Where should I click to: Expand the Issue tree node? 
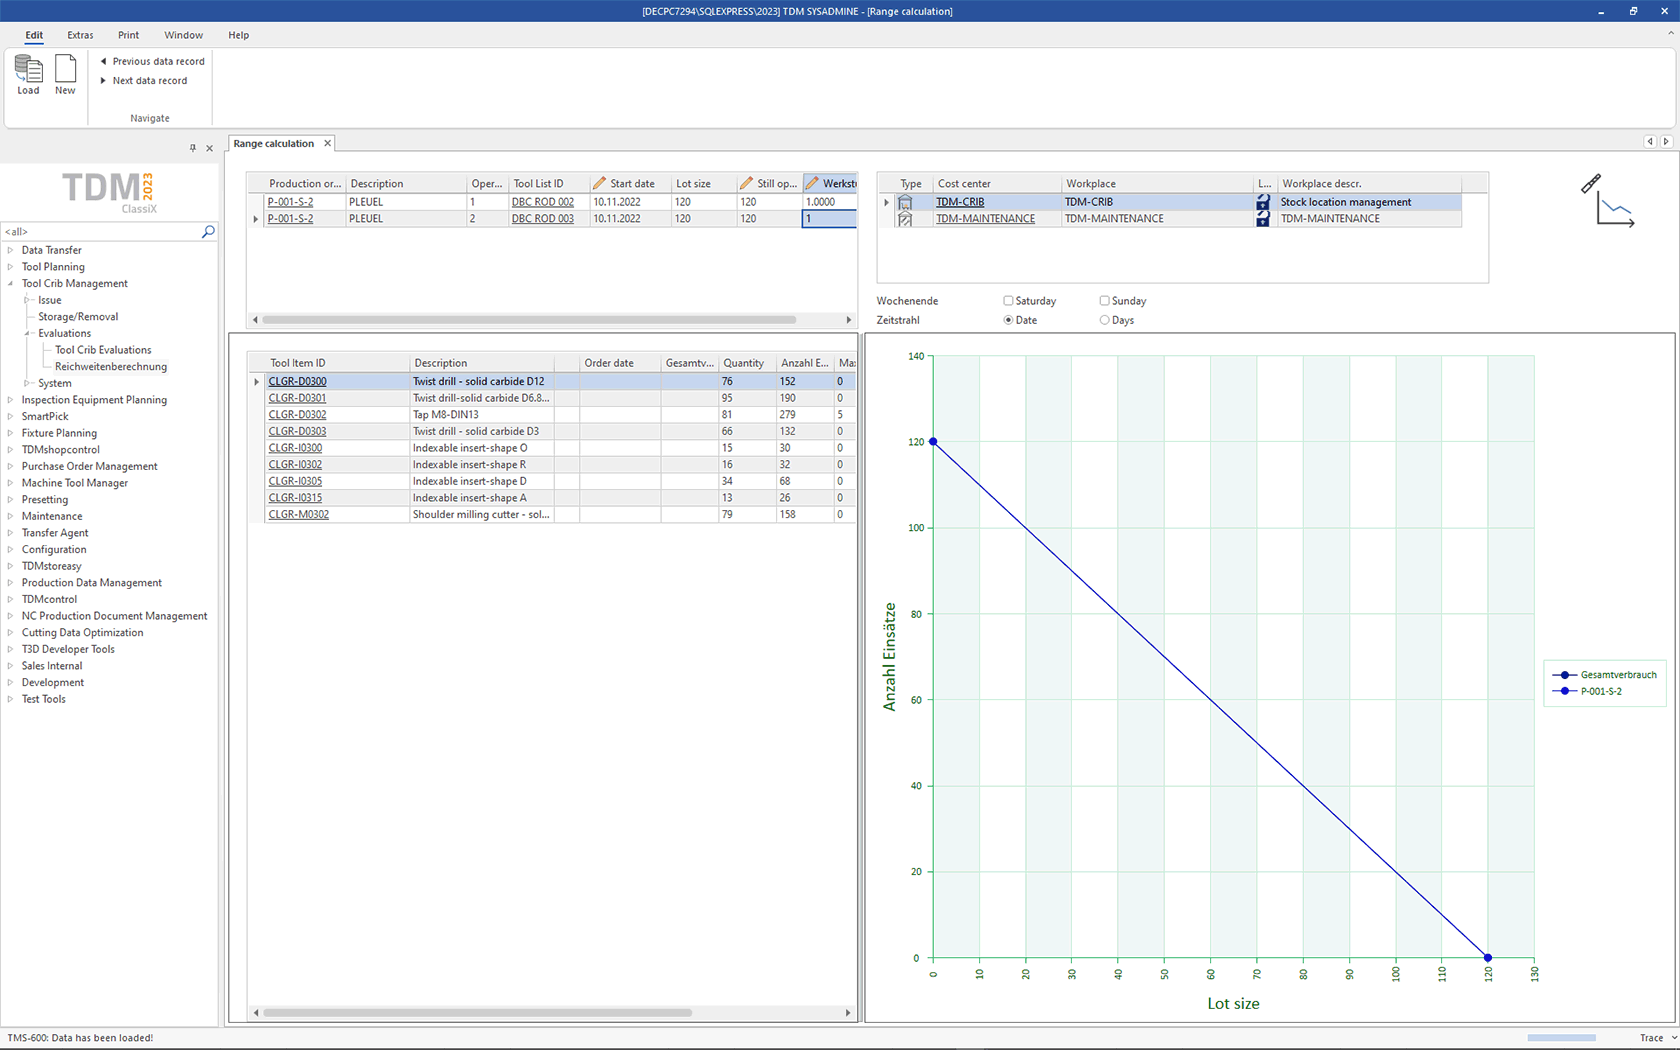tap(27, 300)
